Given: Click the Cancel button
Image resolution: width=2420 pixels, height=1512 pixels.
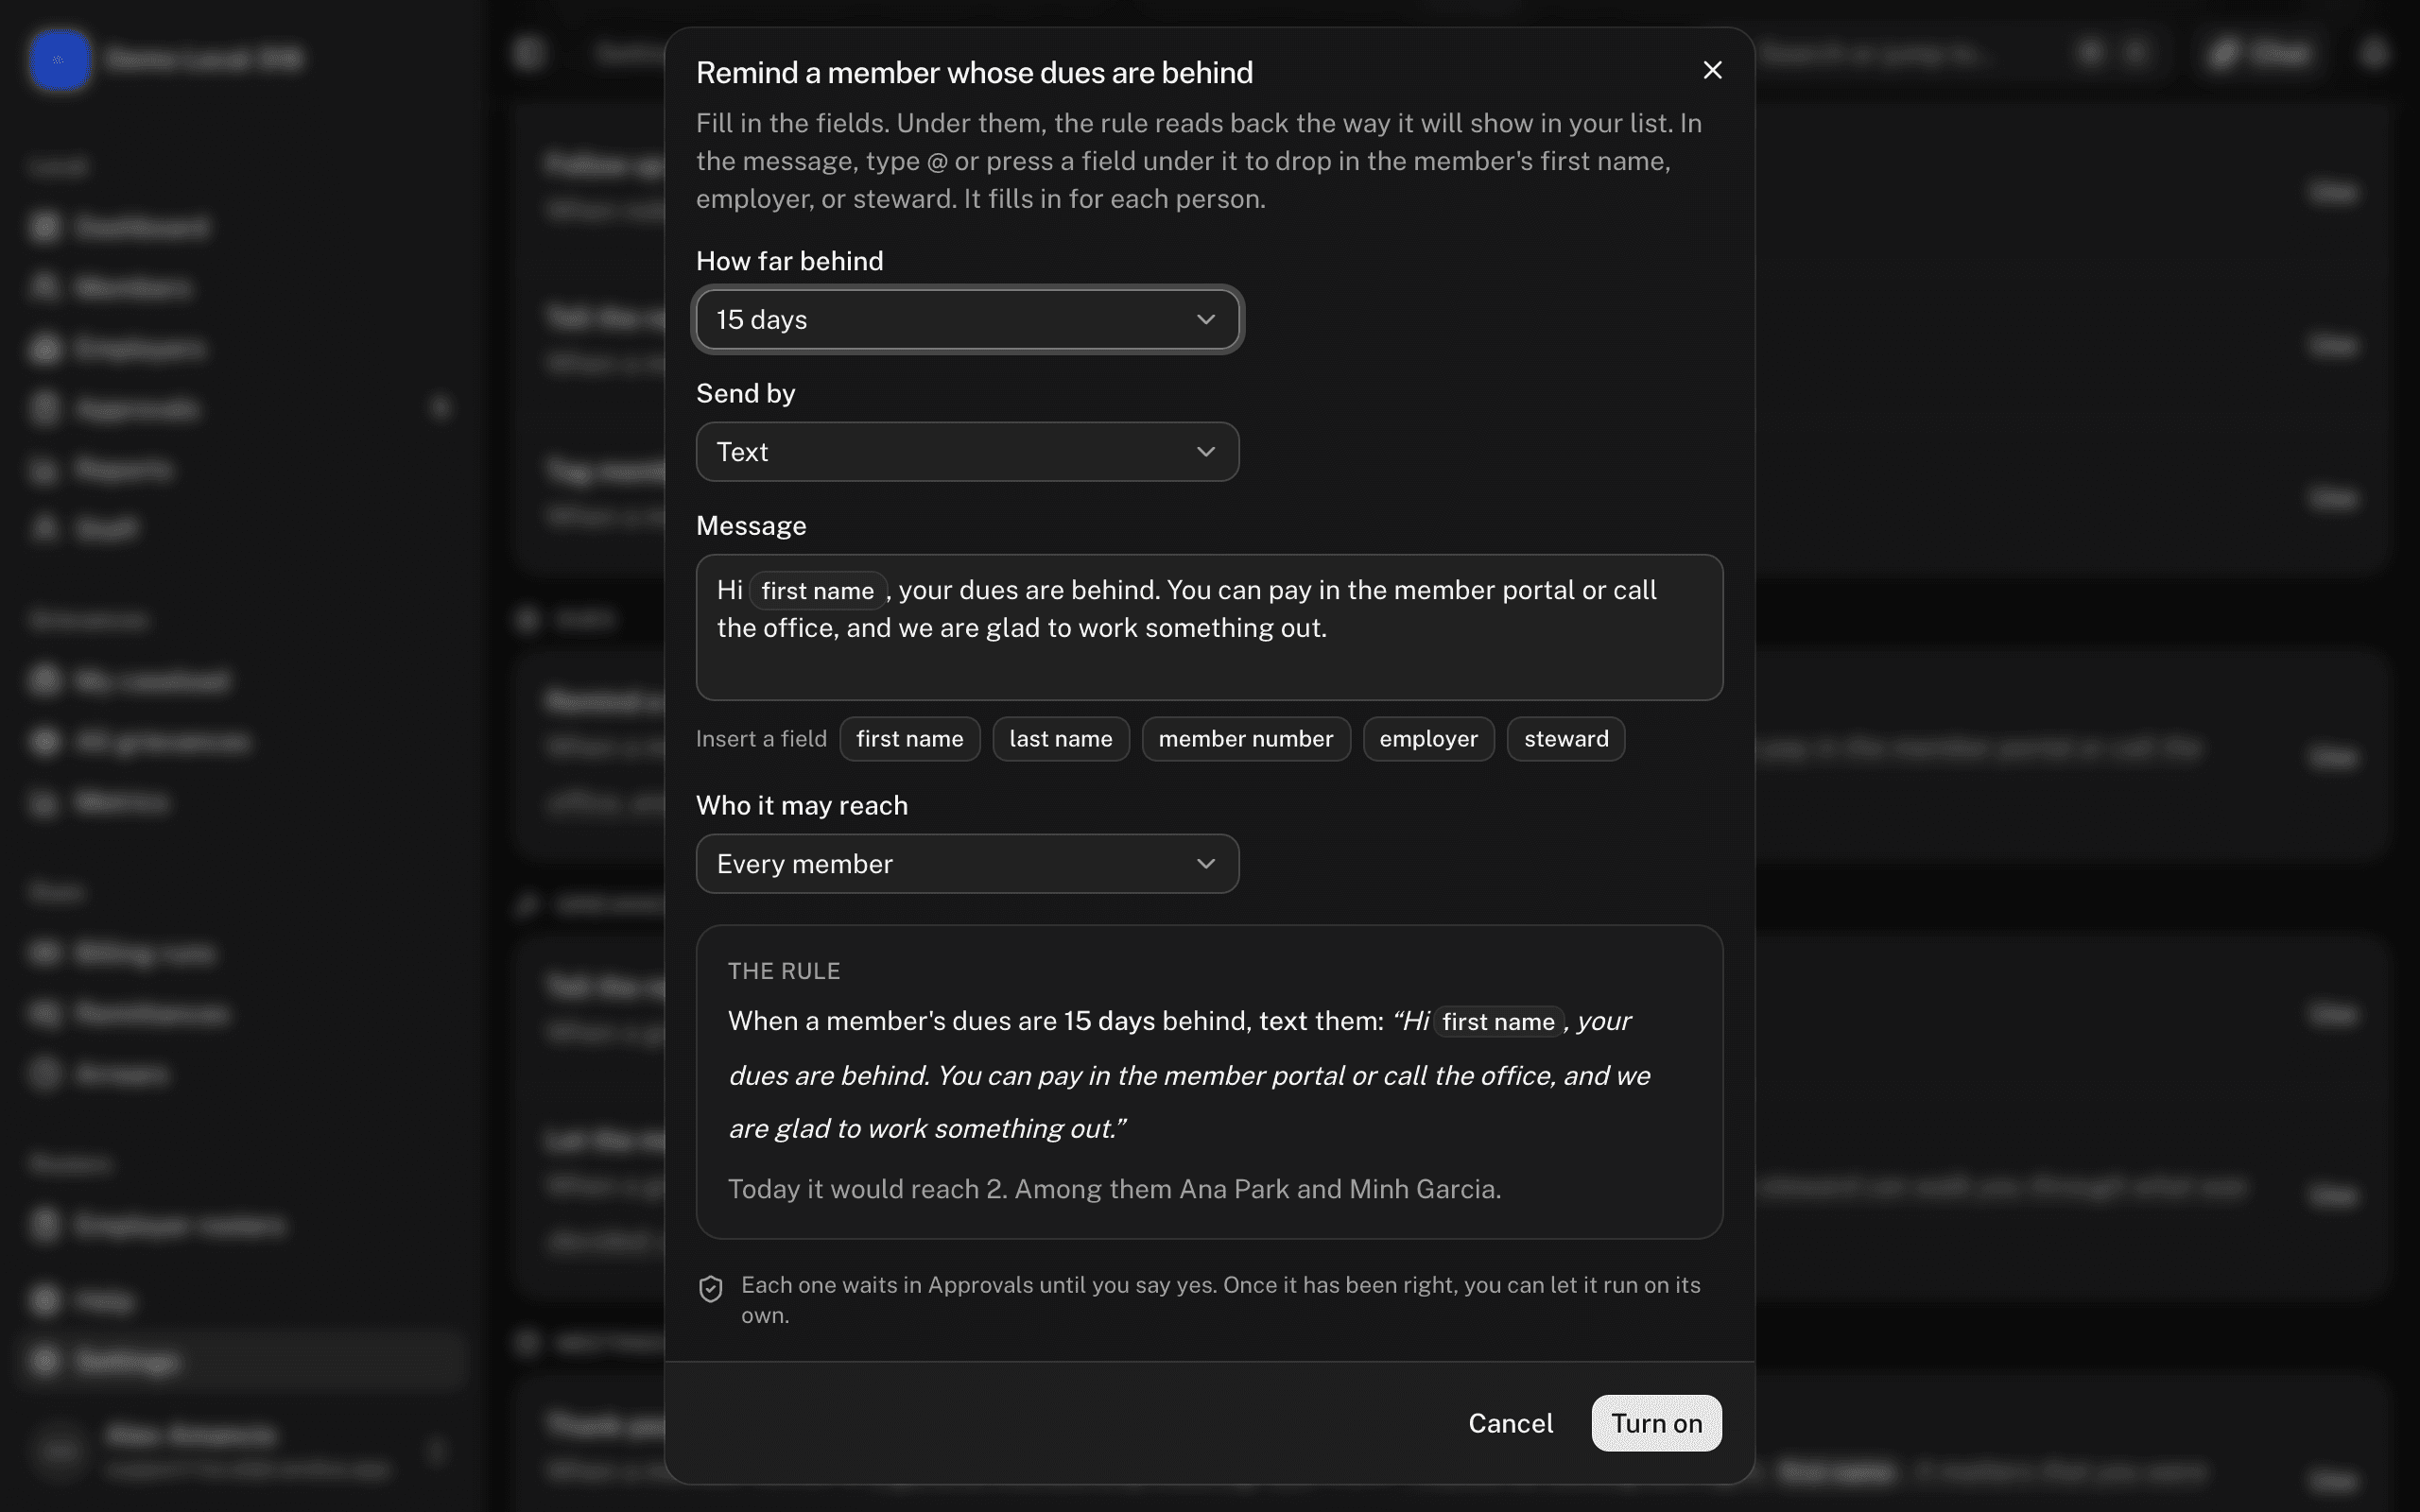Looking at the screenshot, I should tap(1510, 1423).
